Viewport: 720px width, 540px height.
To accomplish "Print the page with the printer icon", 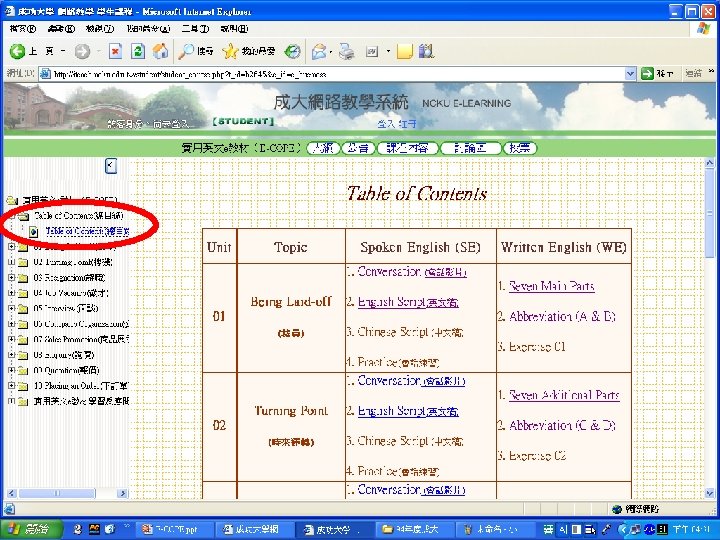I will point(347,51).
